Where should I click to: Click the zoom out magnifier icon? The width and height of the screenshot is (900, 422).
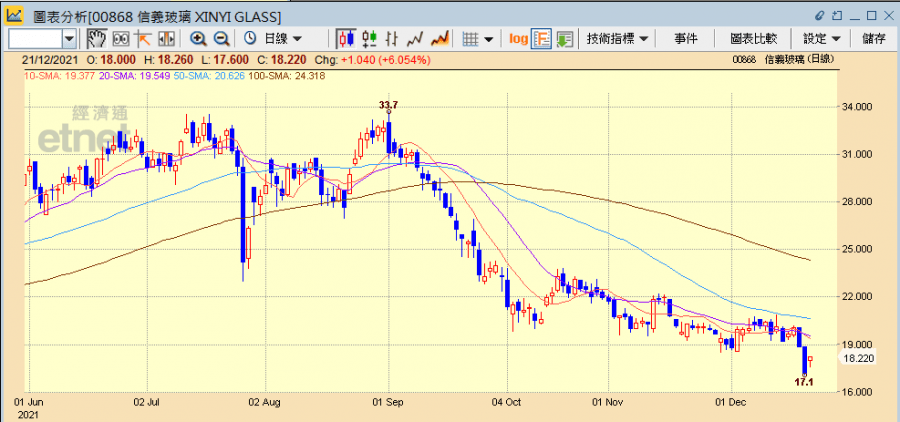pyautogui.click(x=221, y=38)
